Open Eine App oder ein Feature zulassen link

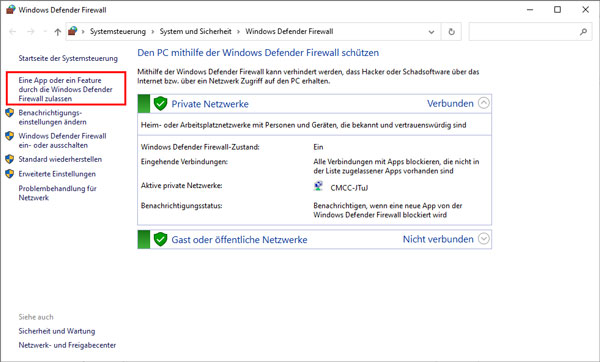65,90
